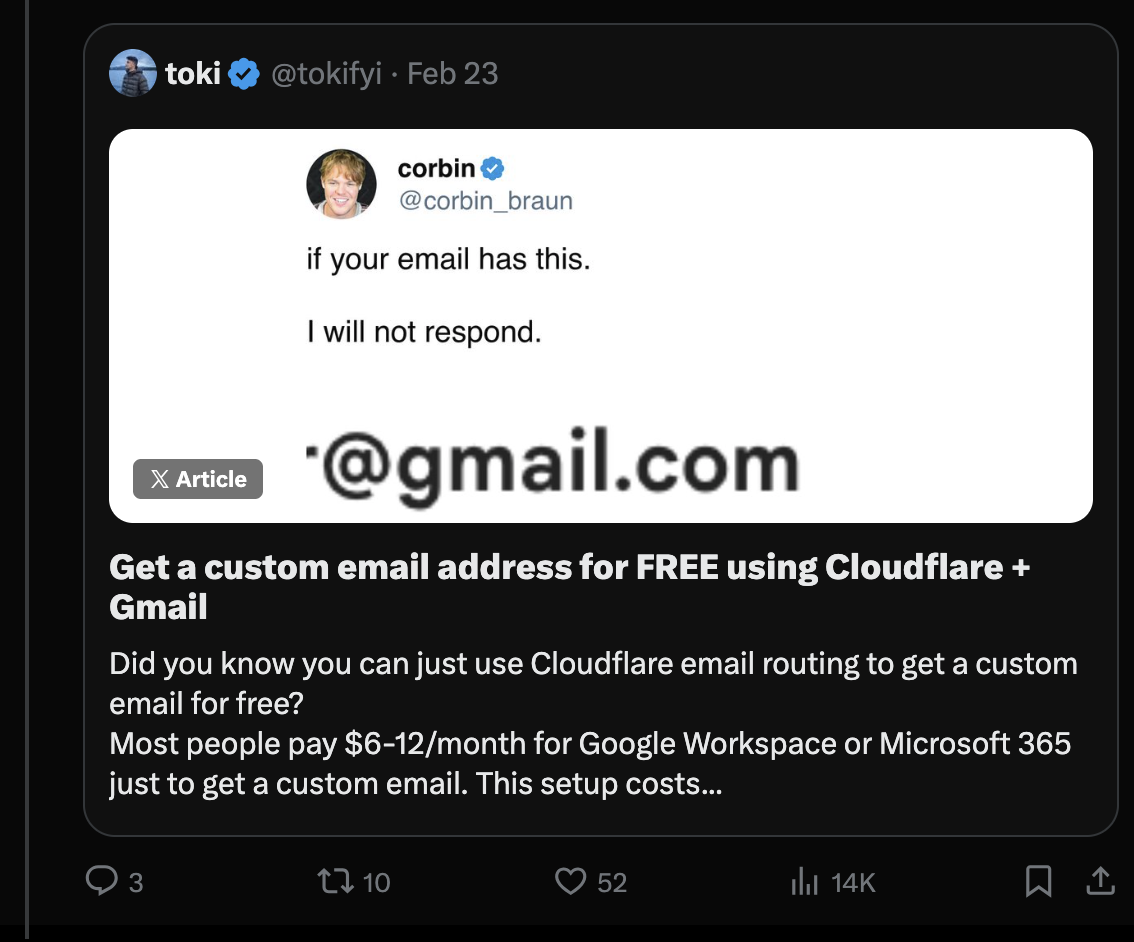Click toki's blue verified badge
The width and height of the screenshot is (1134, 942).
245,74
